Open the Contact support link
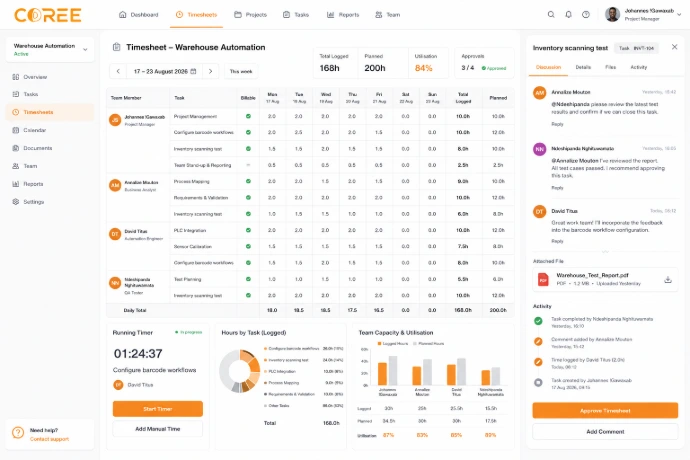Viewport: 690px width, 460px height. [x=49, y=439]
